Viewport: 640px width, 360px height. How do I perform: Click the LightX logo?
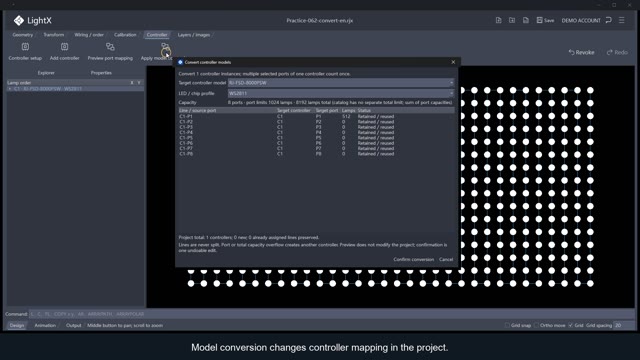(x=19, y=20)
